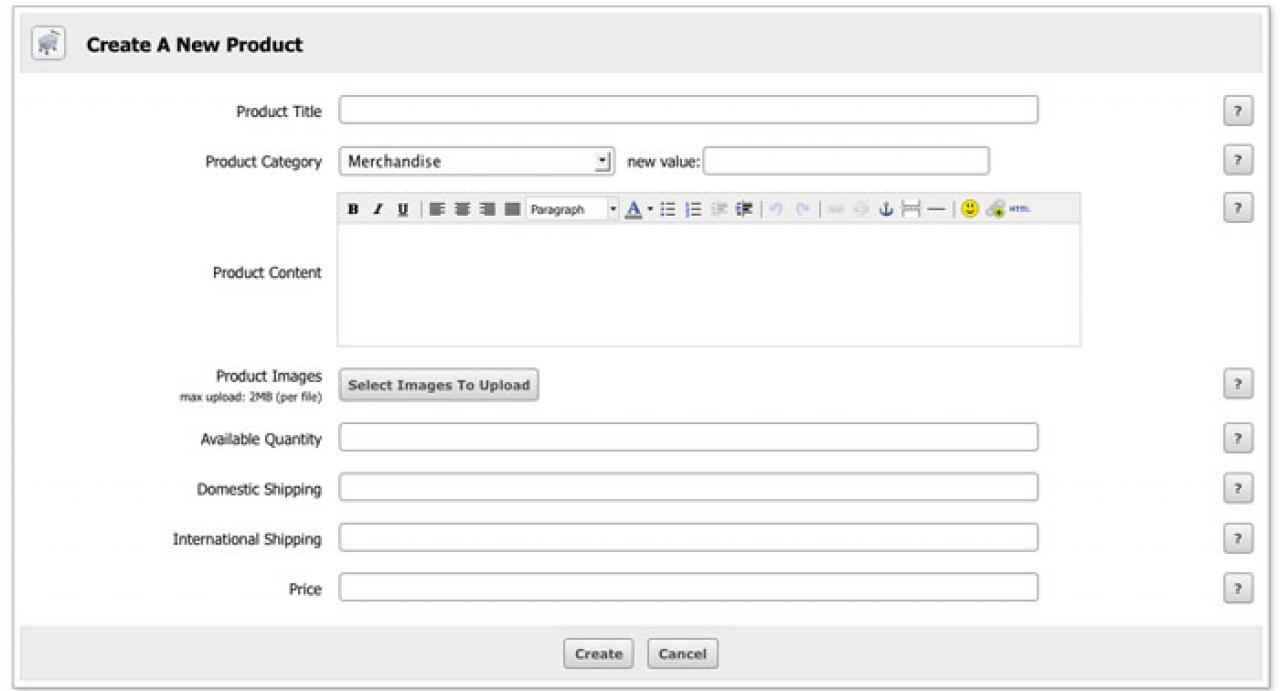Image resolution: width=1280 pixels, height=691 pixels.
Task: Click the unlink icon
Action: click(x=860, y=209)
